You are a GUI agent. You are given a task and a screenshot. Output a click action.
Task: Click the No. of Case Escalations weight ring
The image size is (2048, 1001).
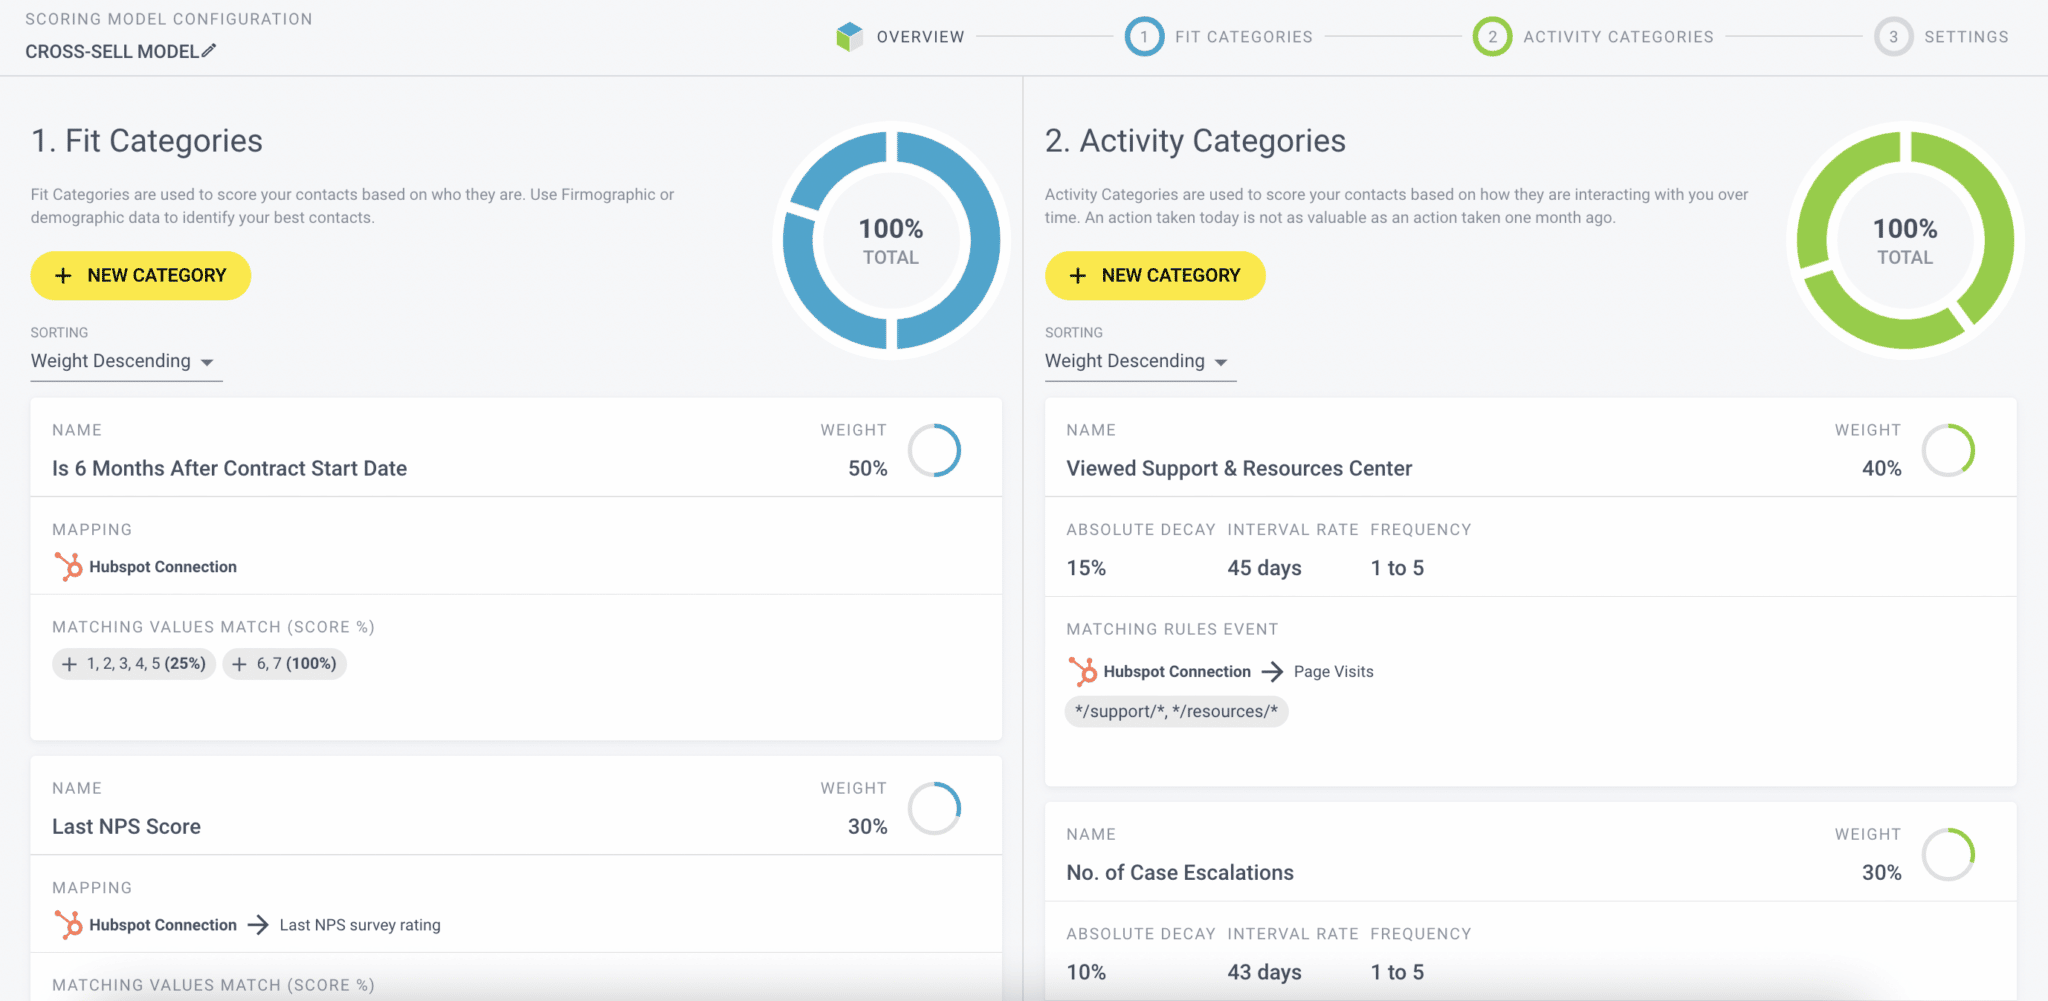click(1949, 854)
